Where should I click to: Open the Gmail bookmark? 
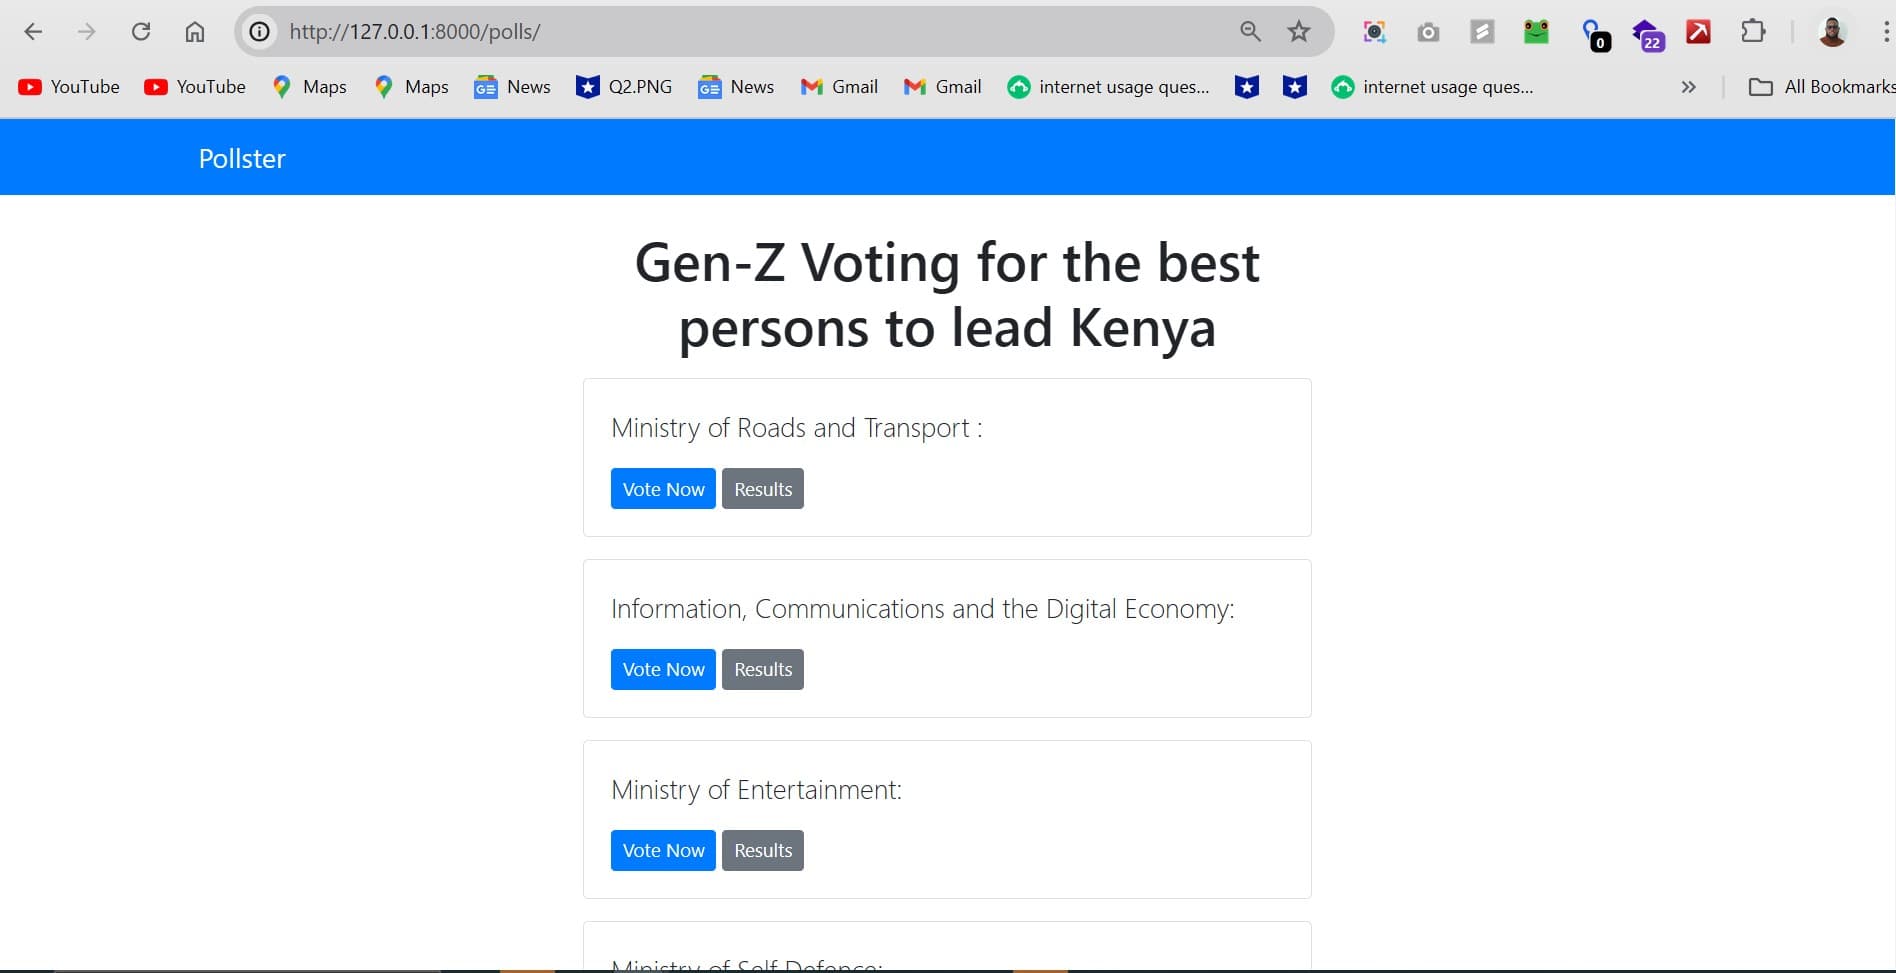838,87
